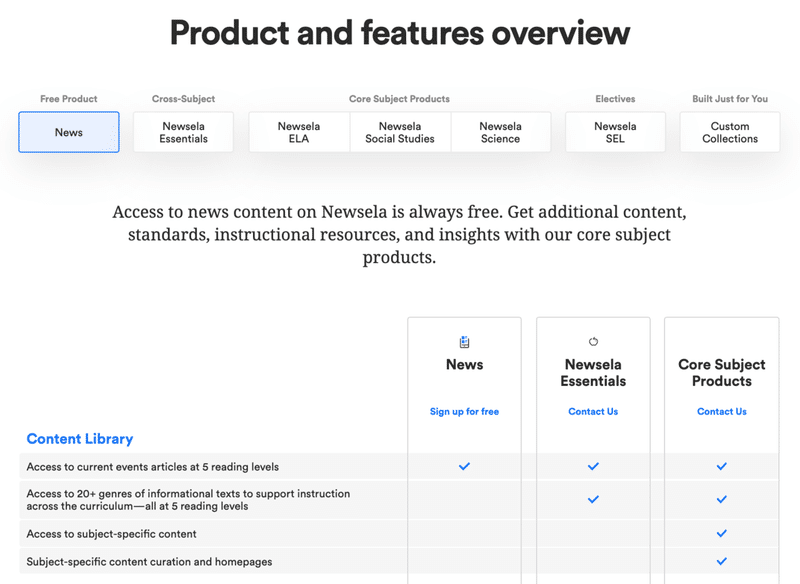Click the Cross-Subject category label
800x584 pixels.
184,99
